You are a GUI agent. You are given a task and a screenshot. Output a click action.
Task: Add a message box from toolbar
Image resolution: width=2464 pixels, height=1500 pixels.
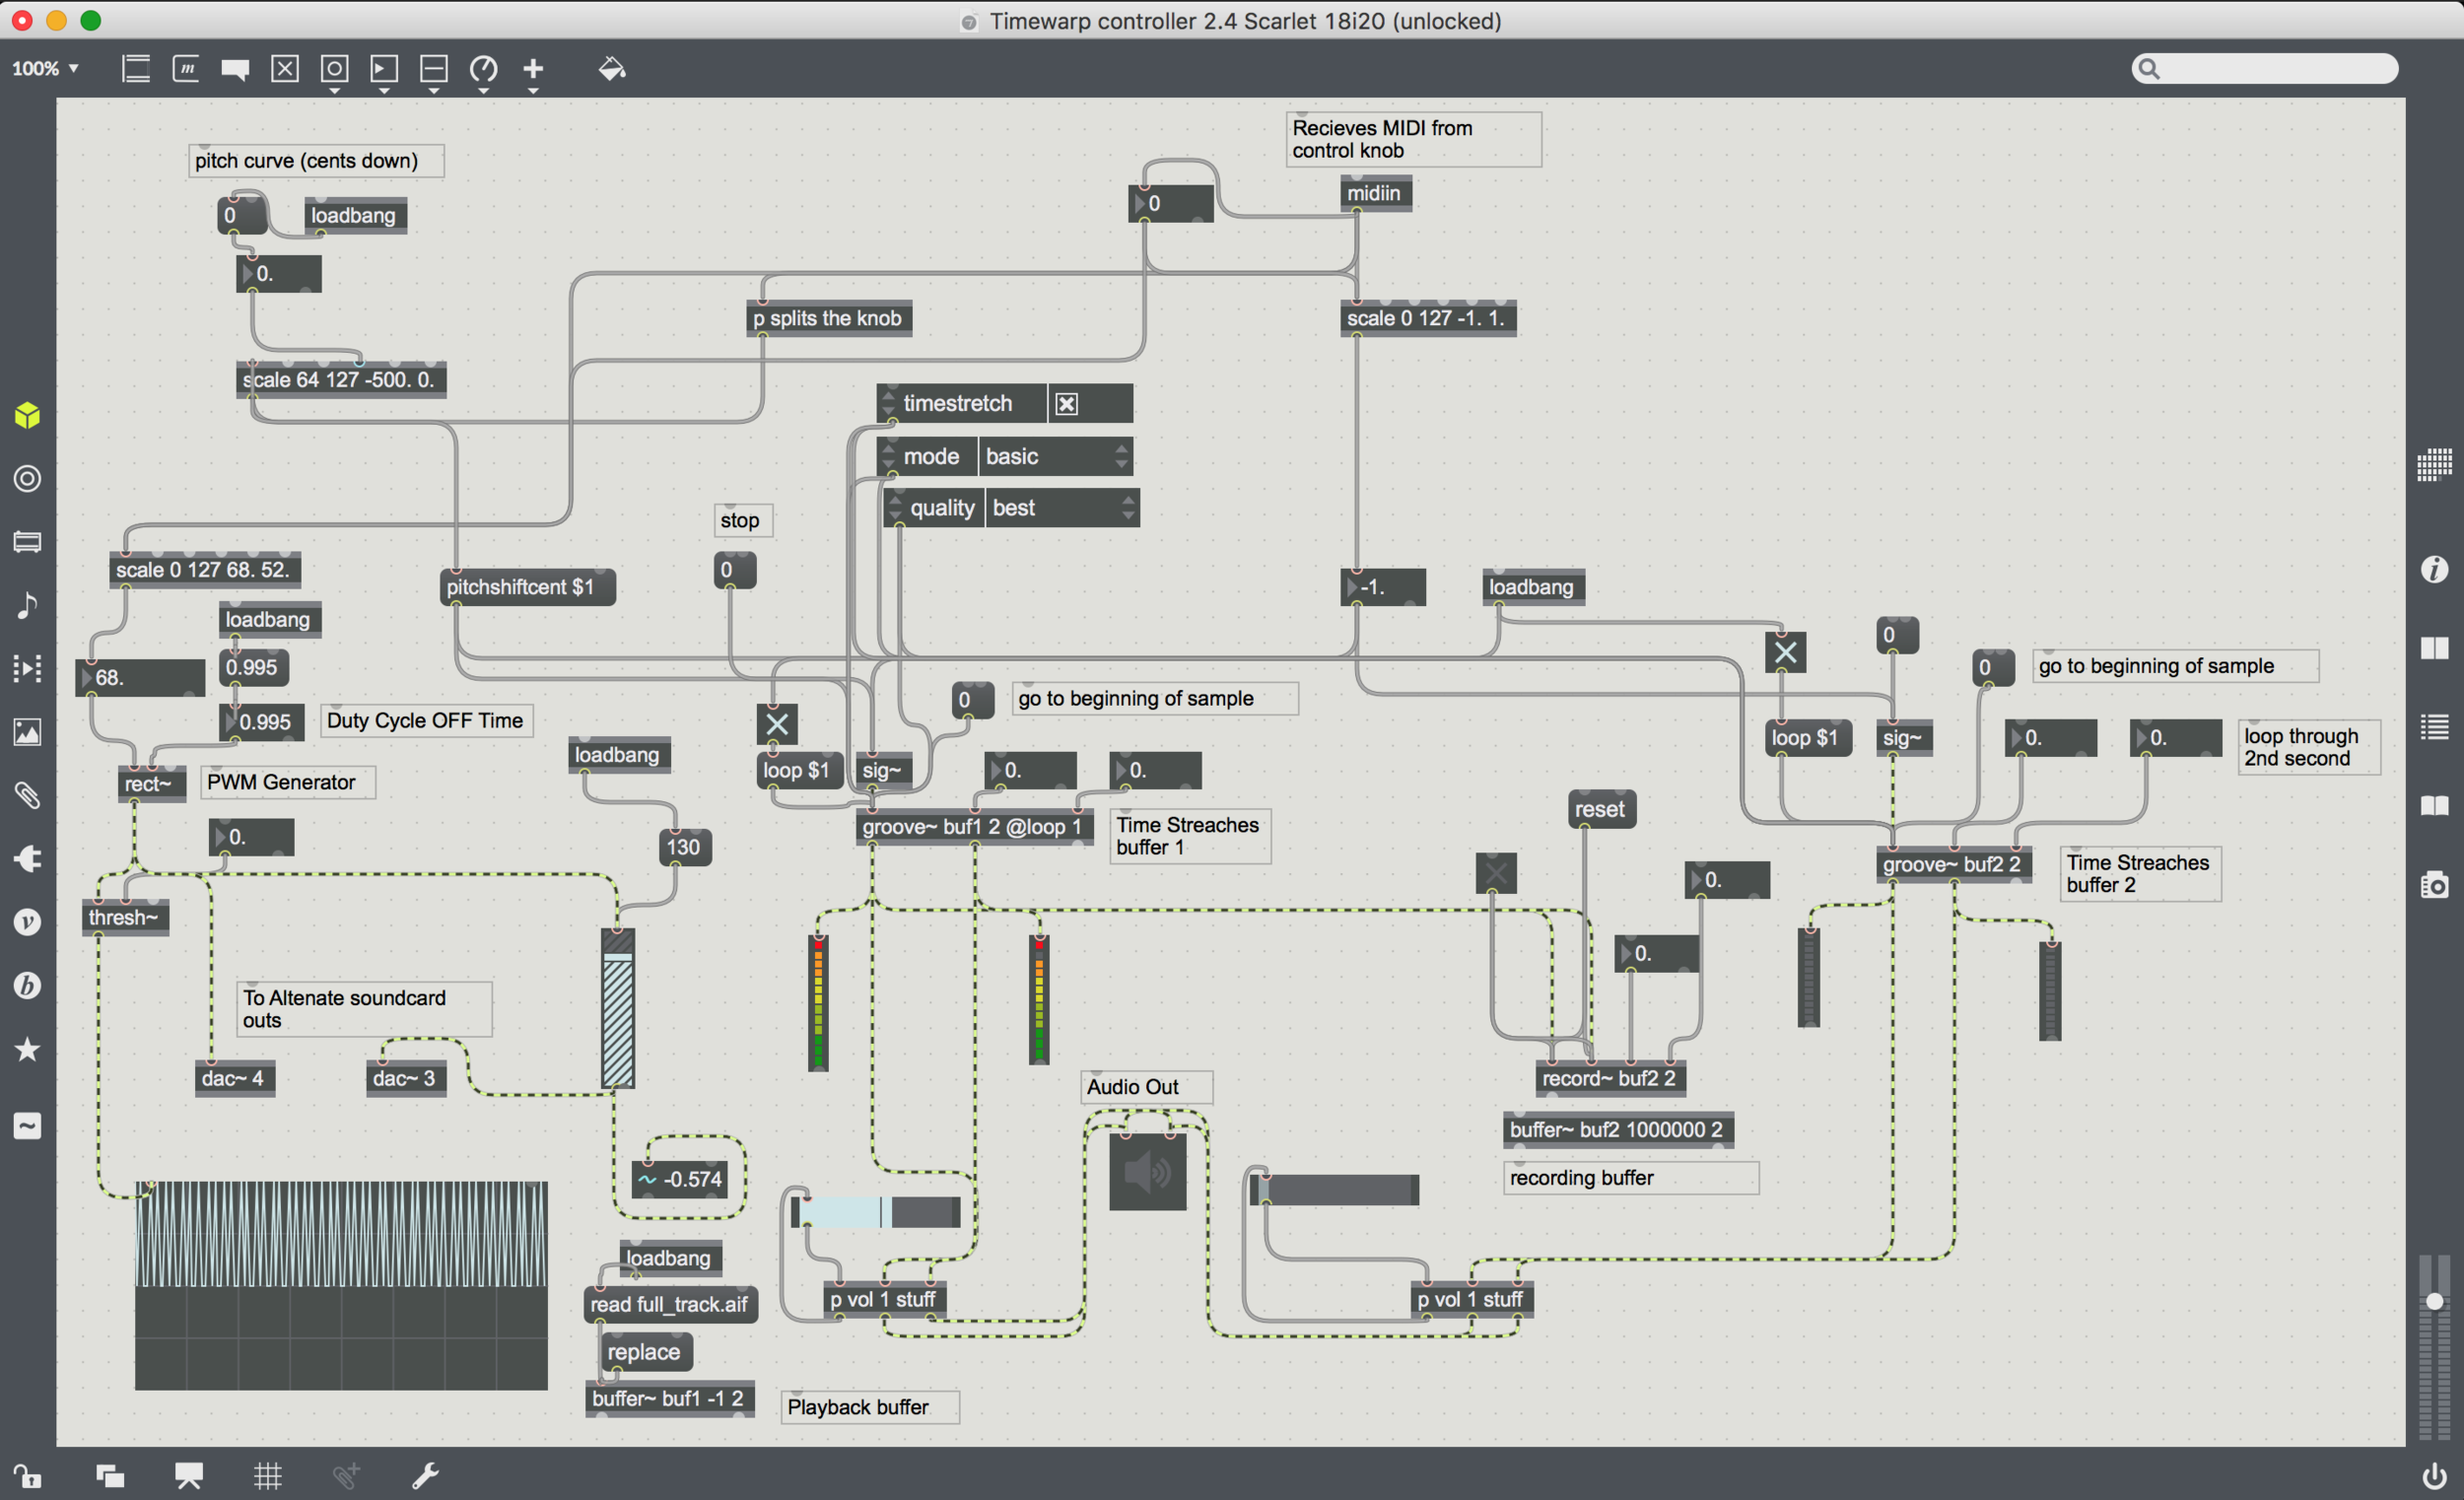click(x=185, y=68)
